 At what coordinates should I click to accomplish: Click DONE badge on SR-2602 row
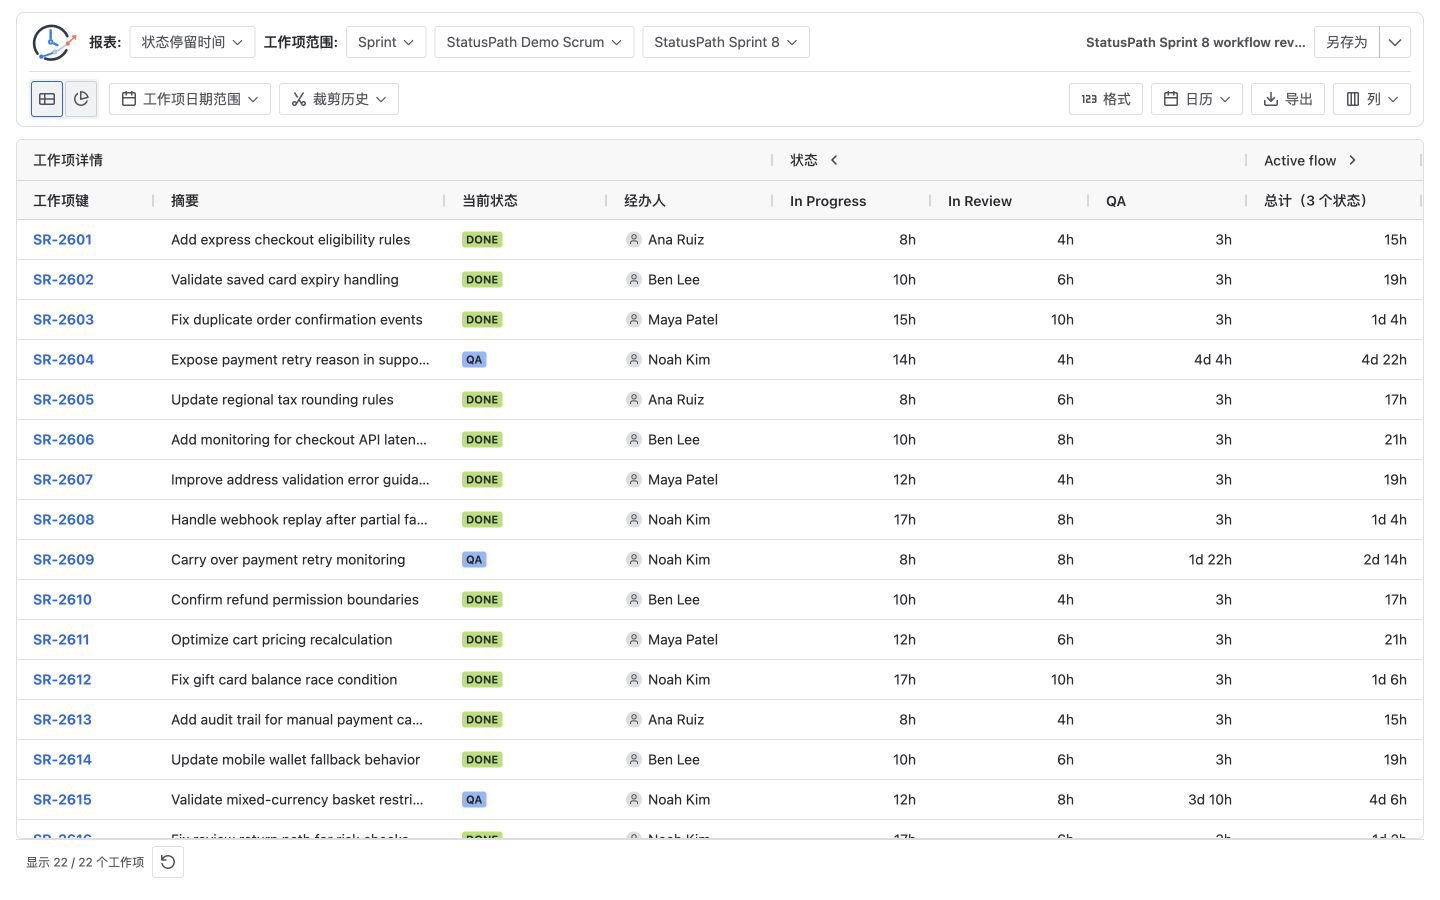click(482, 280)
